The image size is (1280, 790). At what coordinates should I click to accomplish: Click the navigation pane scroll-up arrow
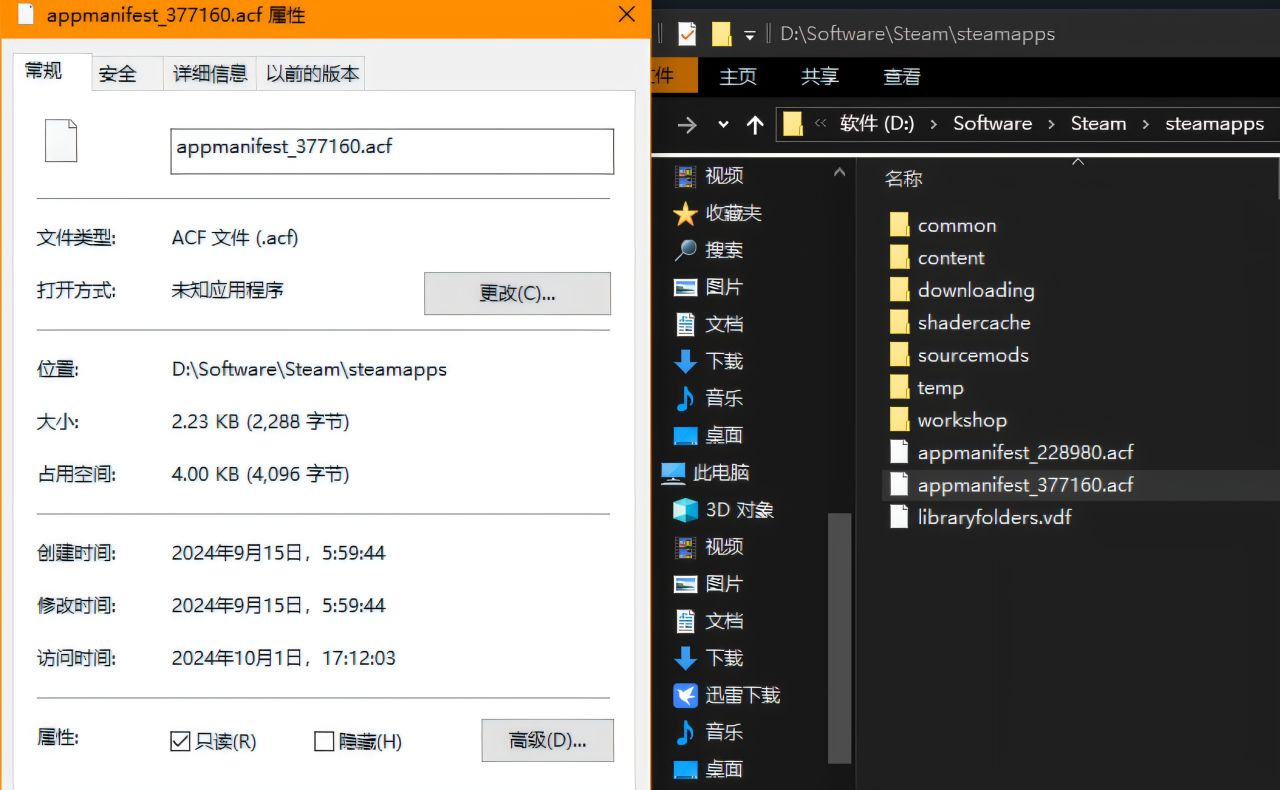coord(840,172)
